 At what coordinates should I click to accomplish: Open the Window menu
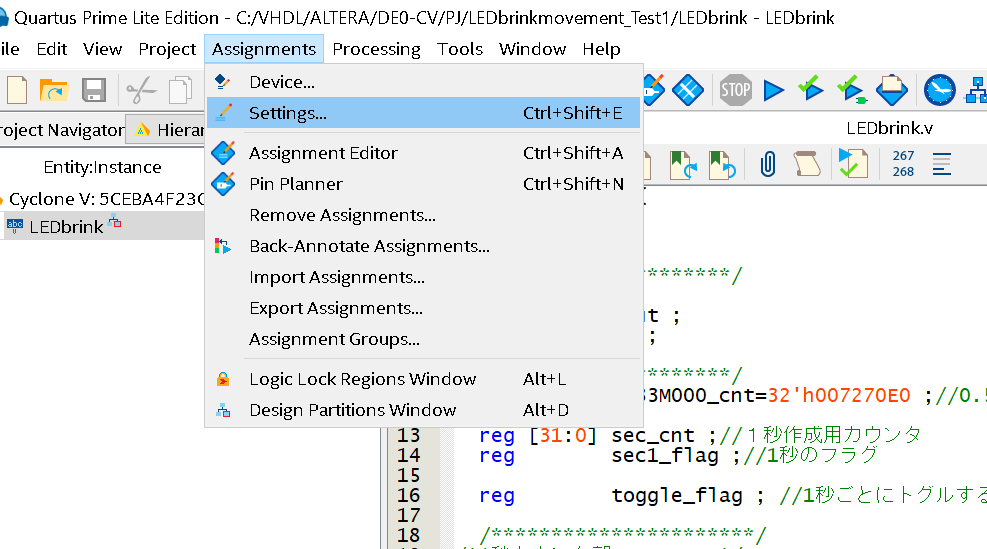pos(533,49)
